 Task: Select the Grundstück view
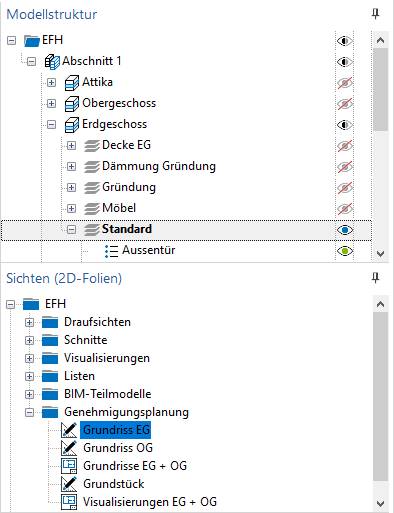click(114, 484)
